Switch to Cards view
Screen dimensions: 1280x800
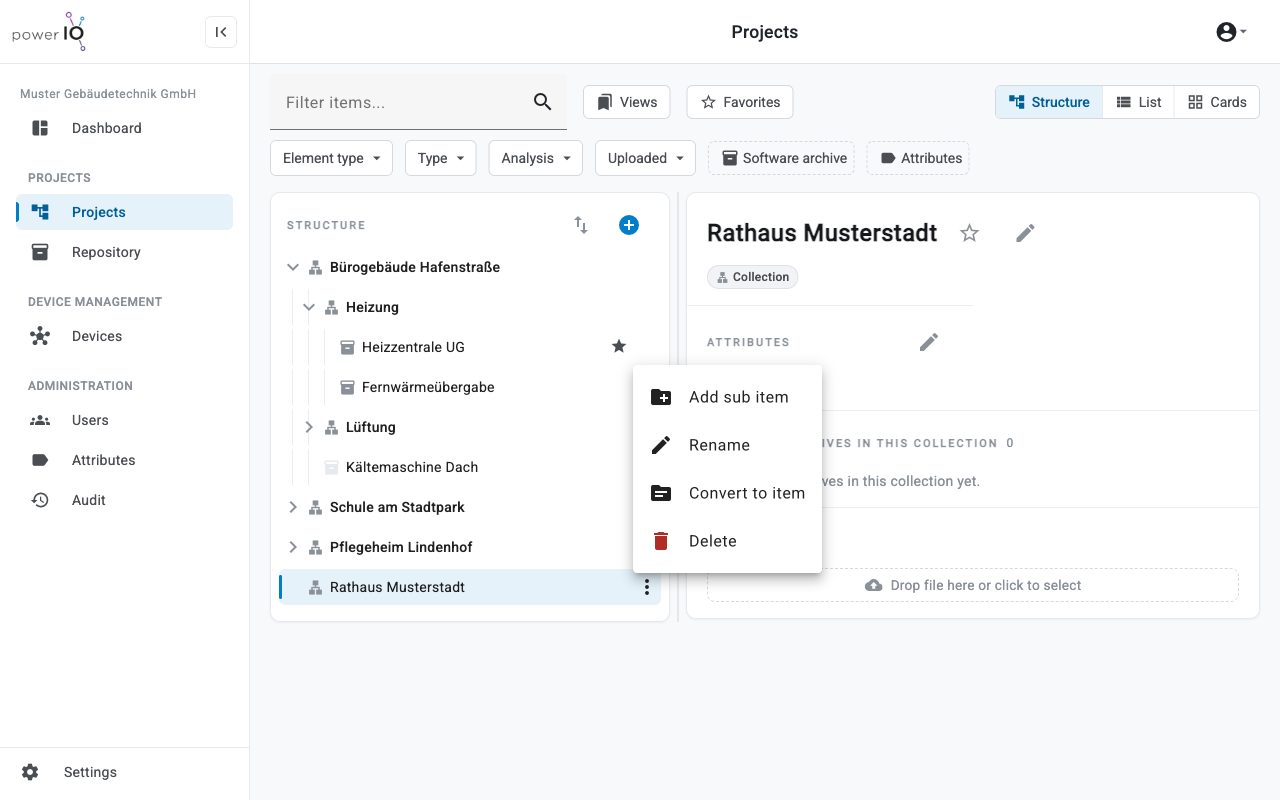point(1217,102)
